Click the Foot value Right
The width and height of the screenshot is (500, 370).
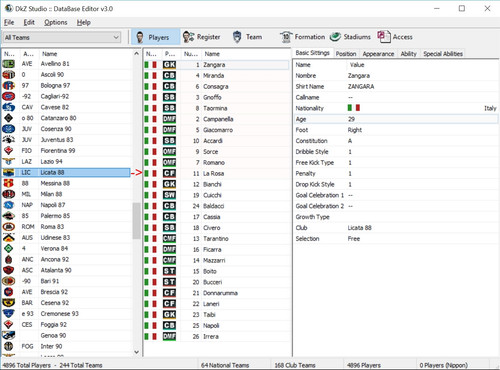click(355, 130)
